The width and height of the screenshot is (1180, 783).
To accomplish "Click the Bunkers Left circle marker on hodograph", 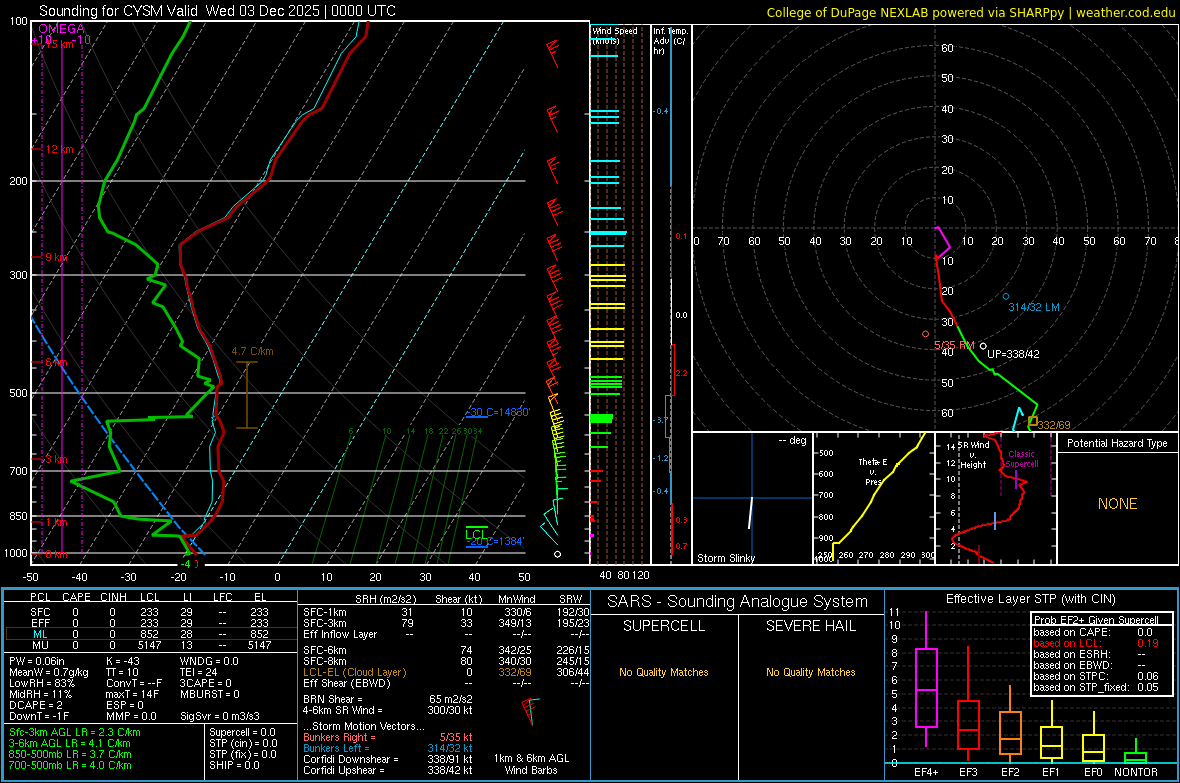I will click(1006, 297).
